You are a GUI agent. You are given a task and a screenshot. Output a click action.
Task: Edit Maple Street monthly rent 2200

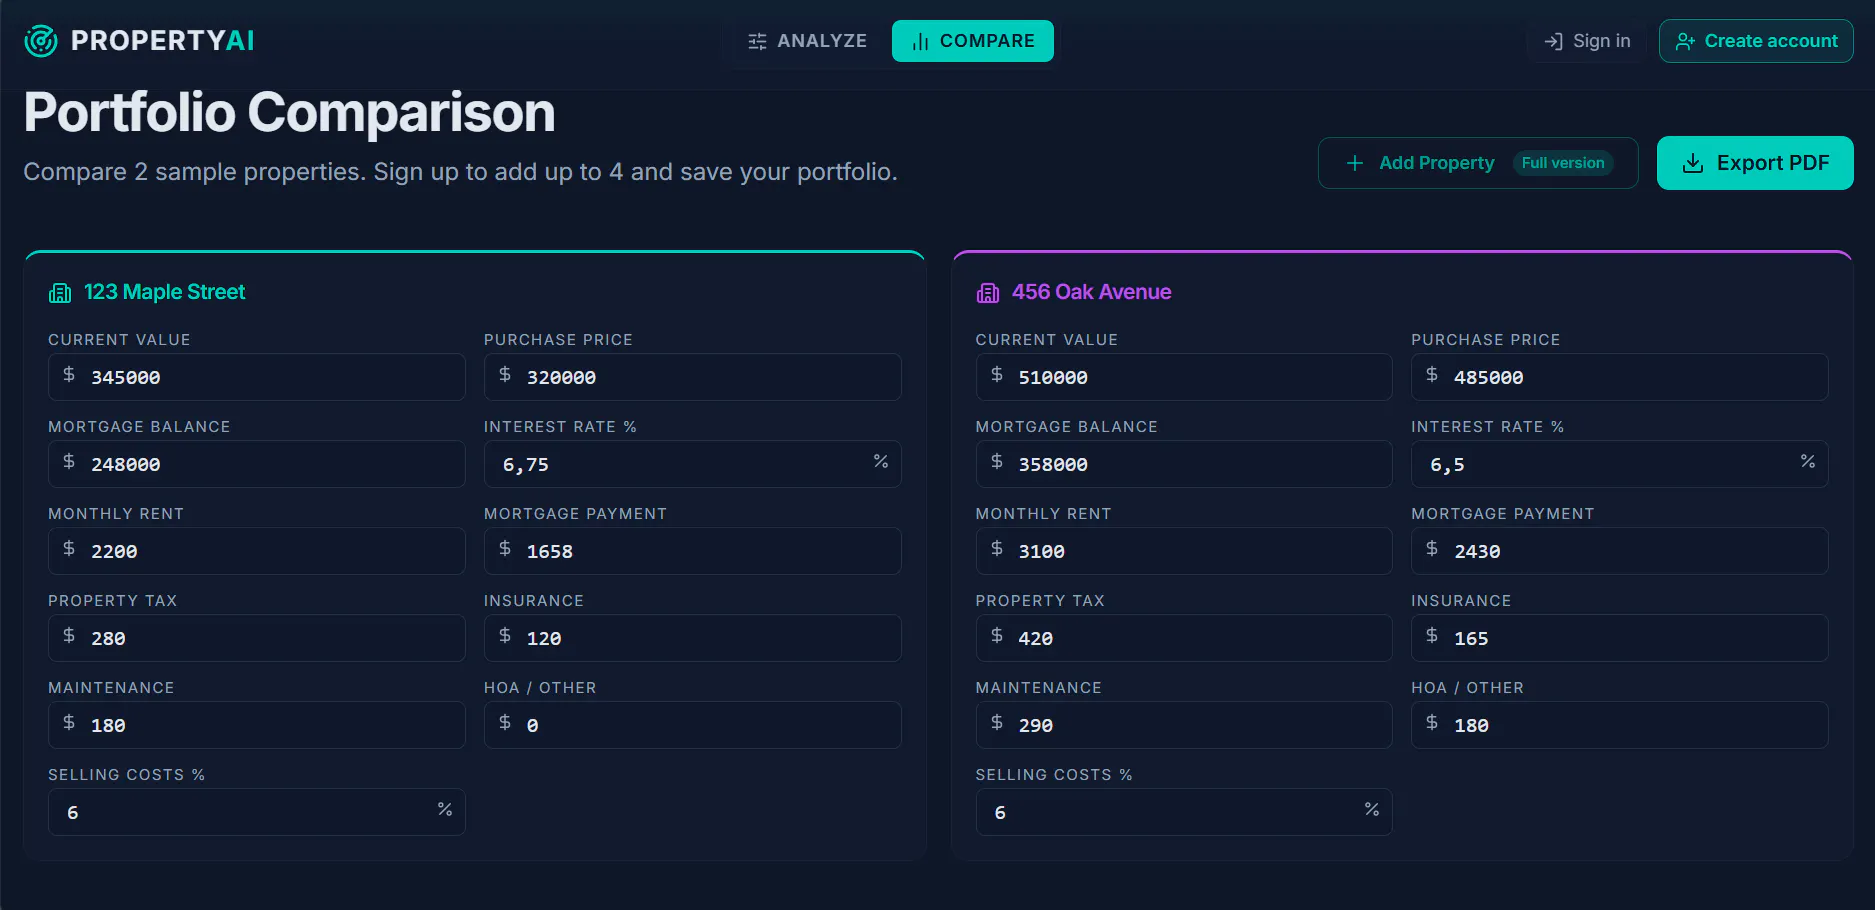point(257,551)
